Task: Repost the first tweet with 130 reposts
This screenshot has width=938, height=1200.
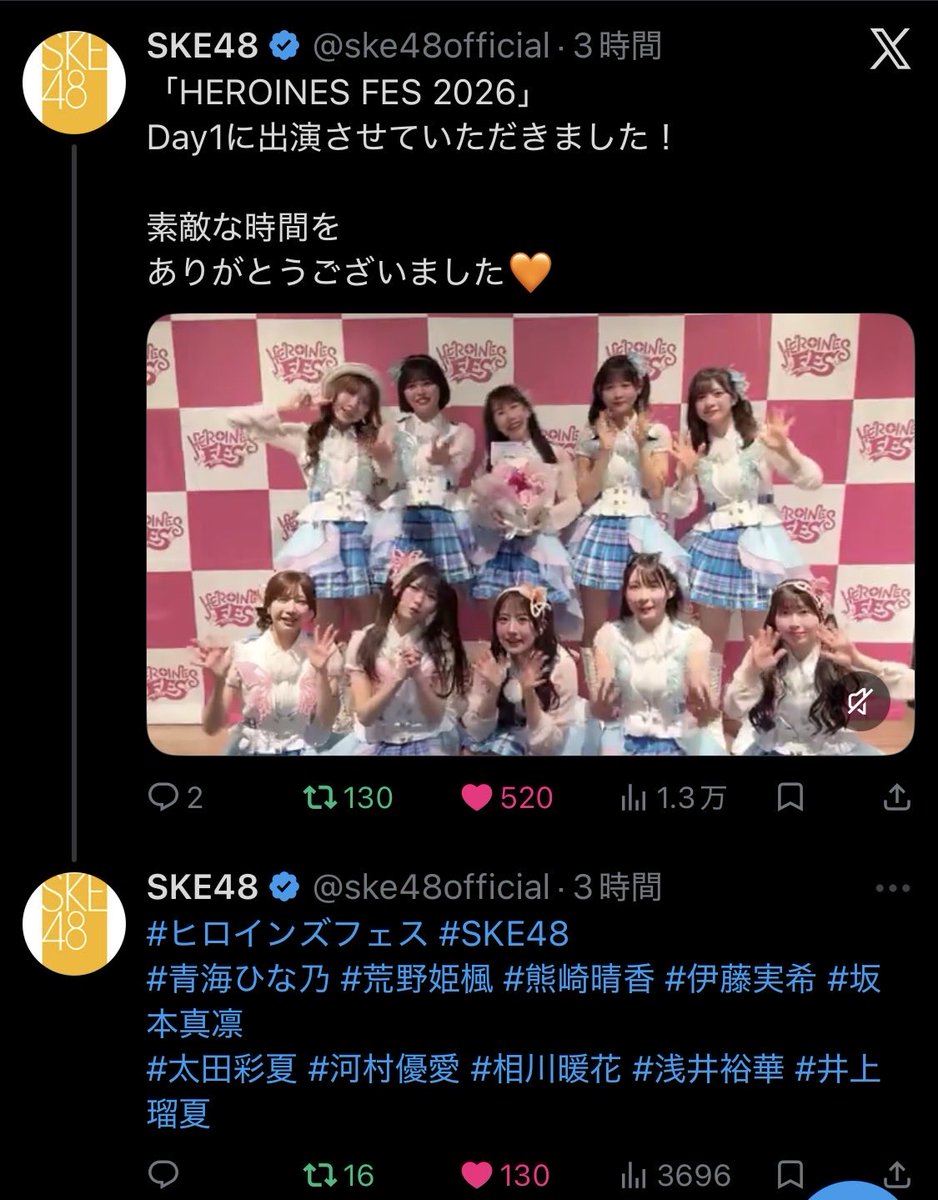Action: point(348,797)
